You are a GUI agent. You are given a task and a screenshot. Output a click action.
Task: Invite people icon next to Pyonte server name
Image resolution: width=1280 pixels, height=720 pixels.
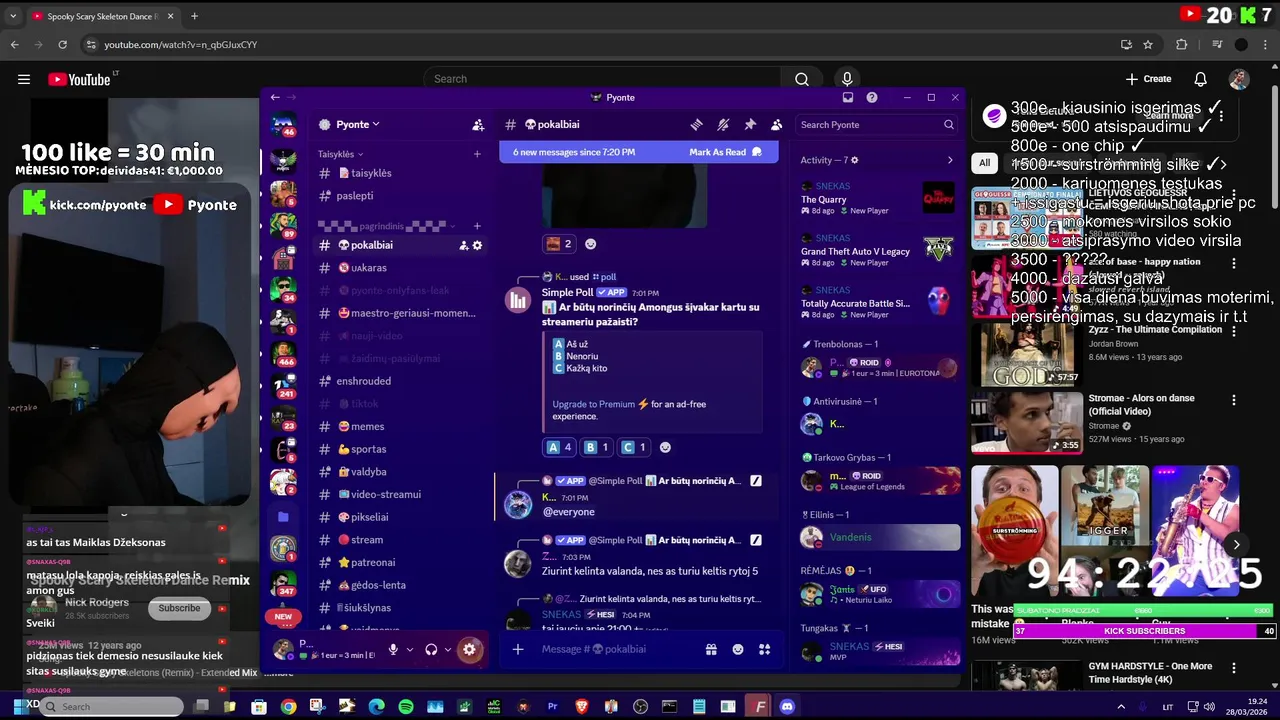478,125
